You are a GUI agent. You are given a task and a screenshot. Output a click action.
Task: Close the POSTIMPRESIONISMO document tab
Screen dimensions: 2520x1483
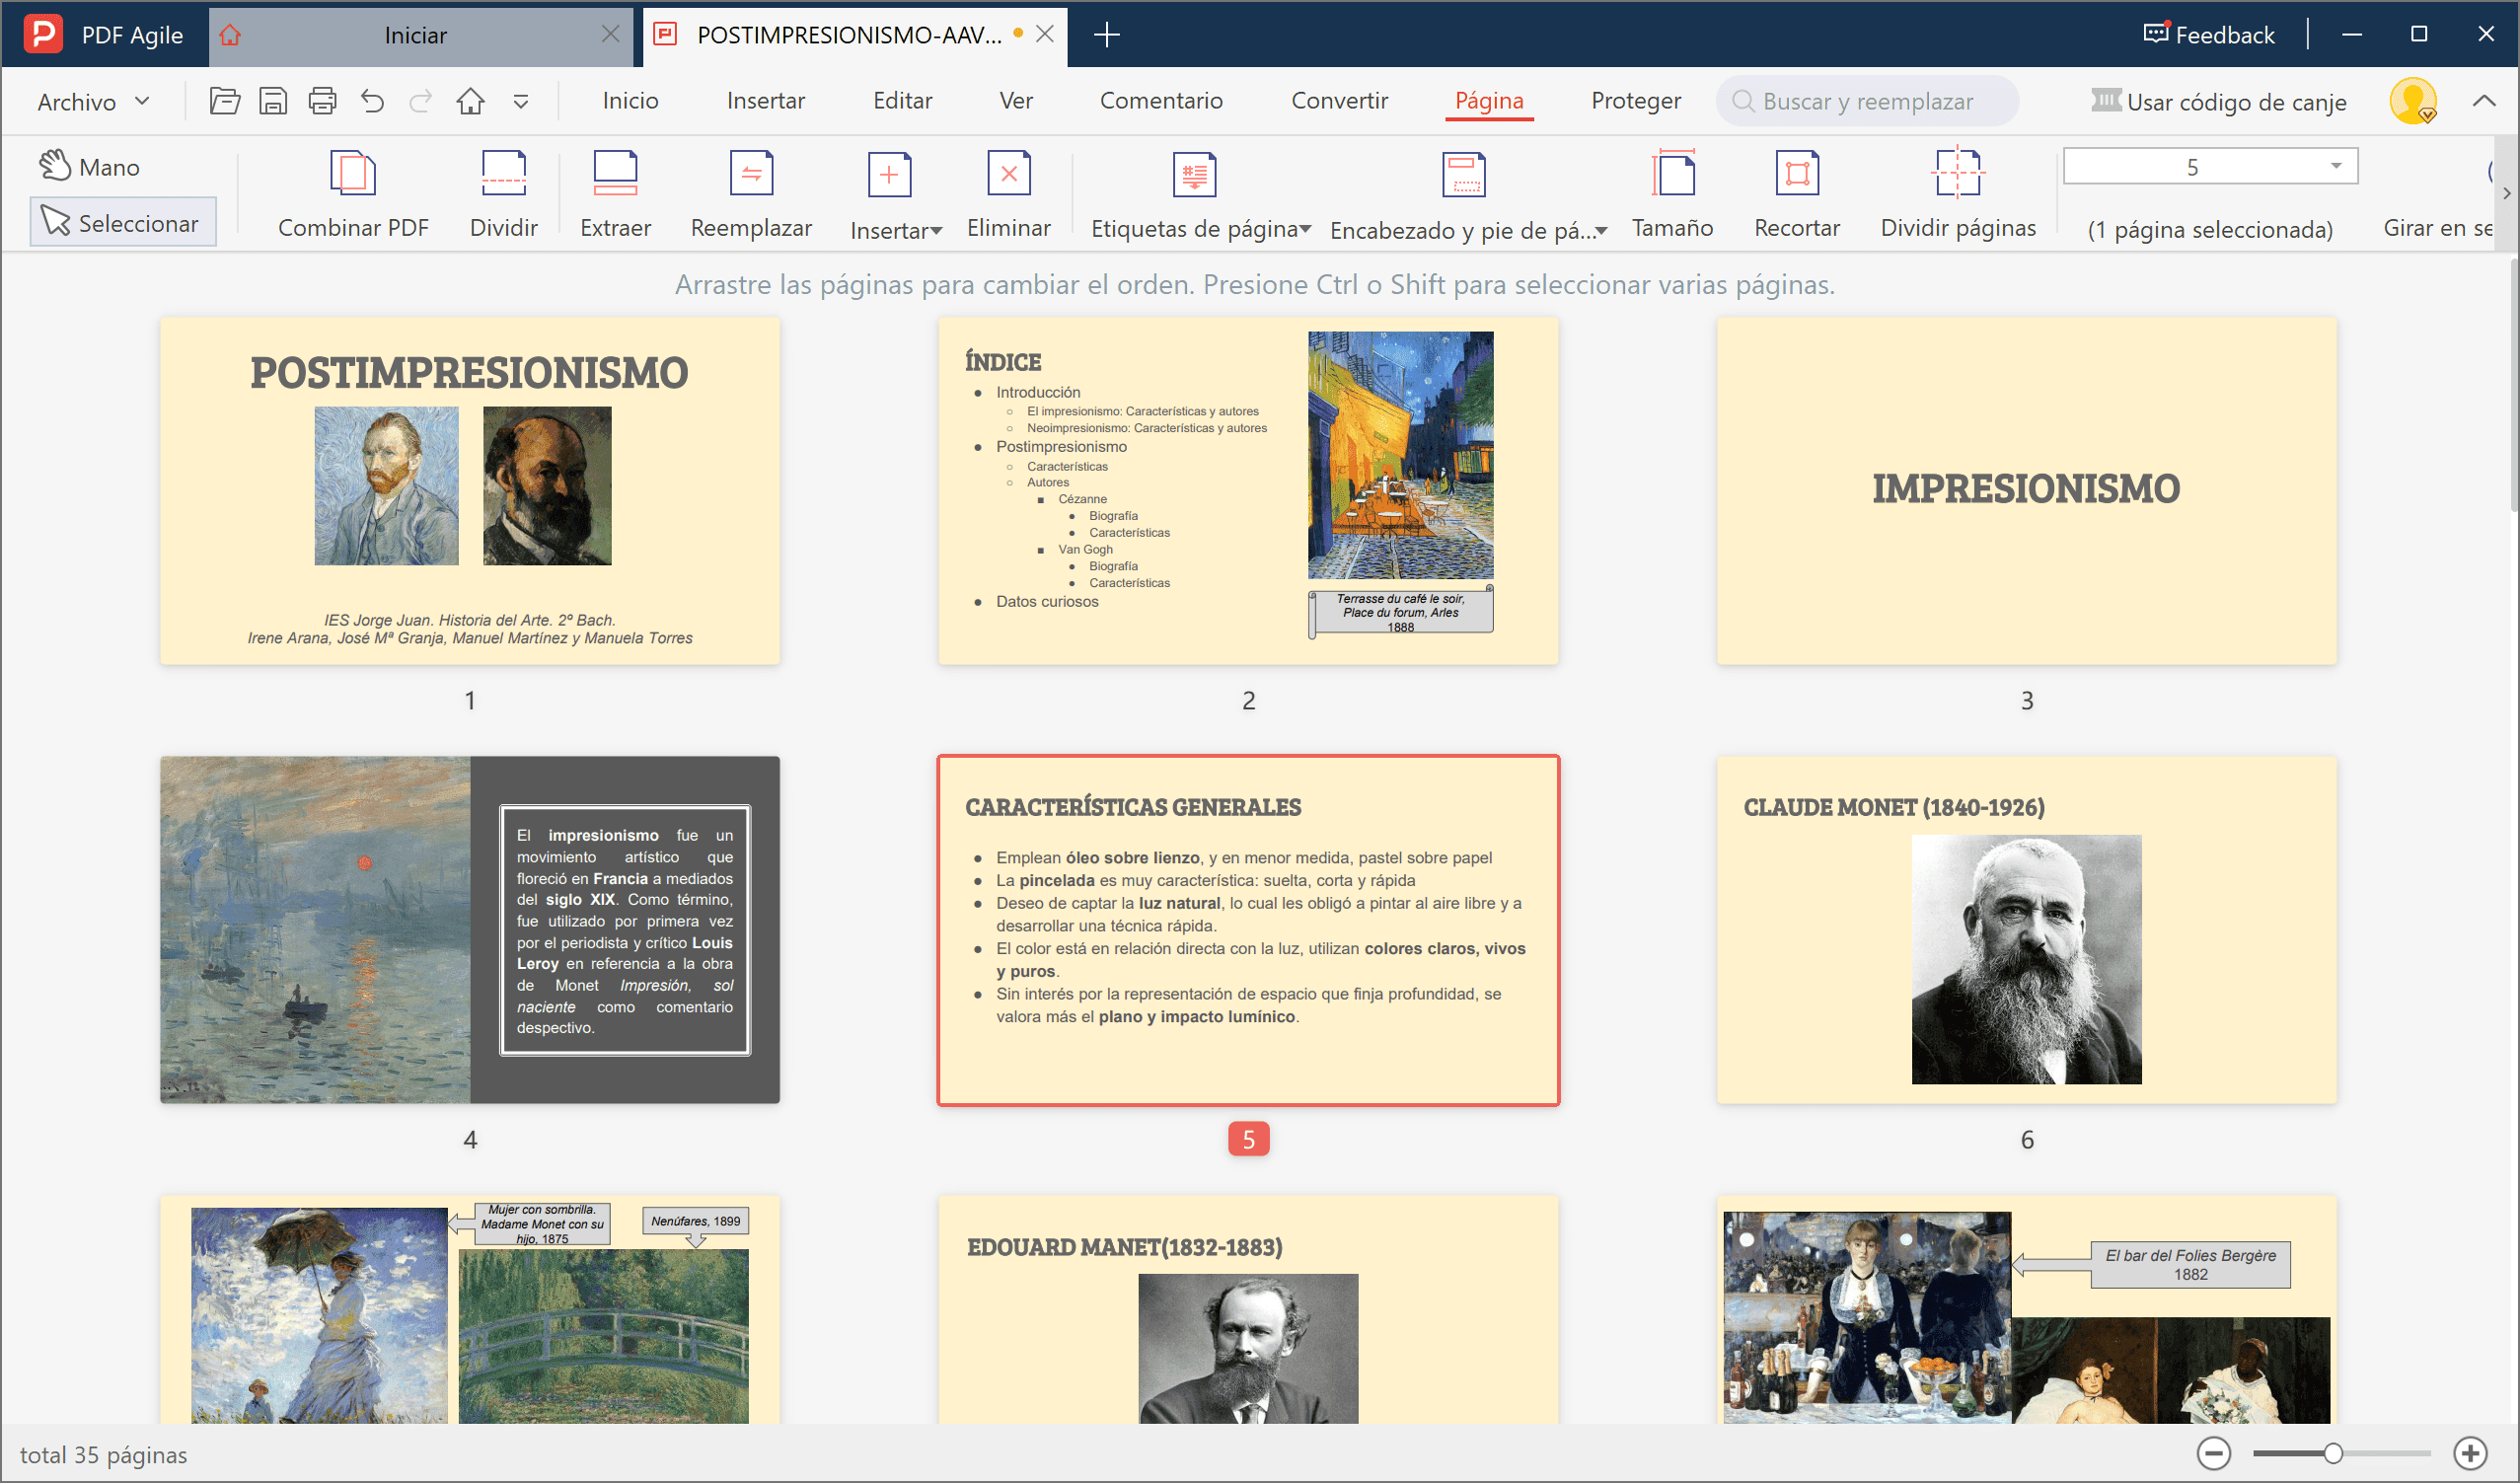click(x=1045, y=34)
